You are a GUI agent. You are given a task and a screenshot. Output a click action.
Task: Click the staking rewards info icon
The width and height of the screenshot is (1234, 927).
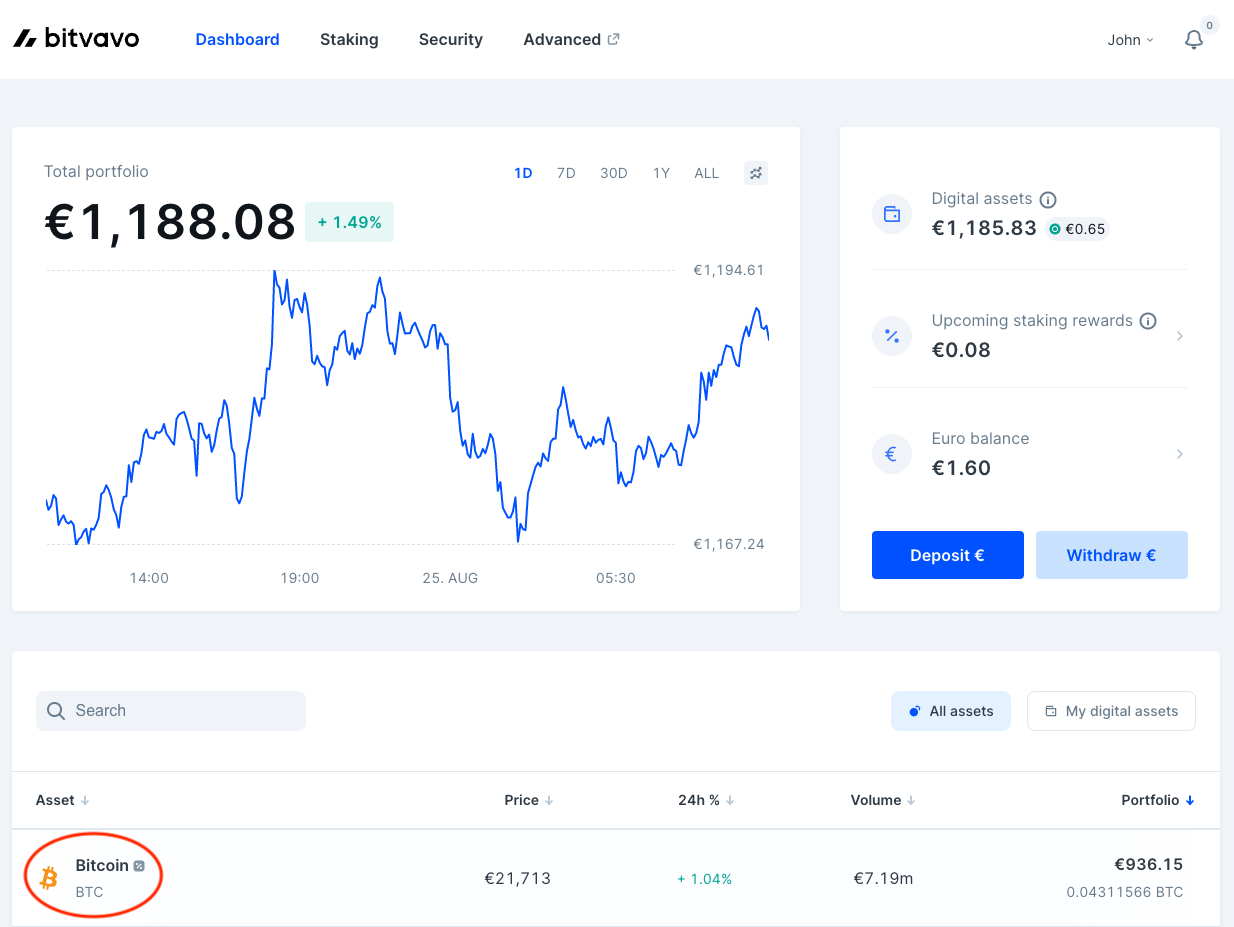tap(1148, 321)
